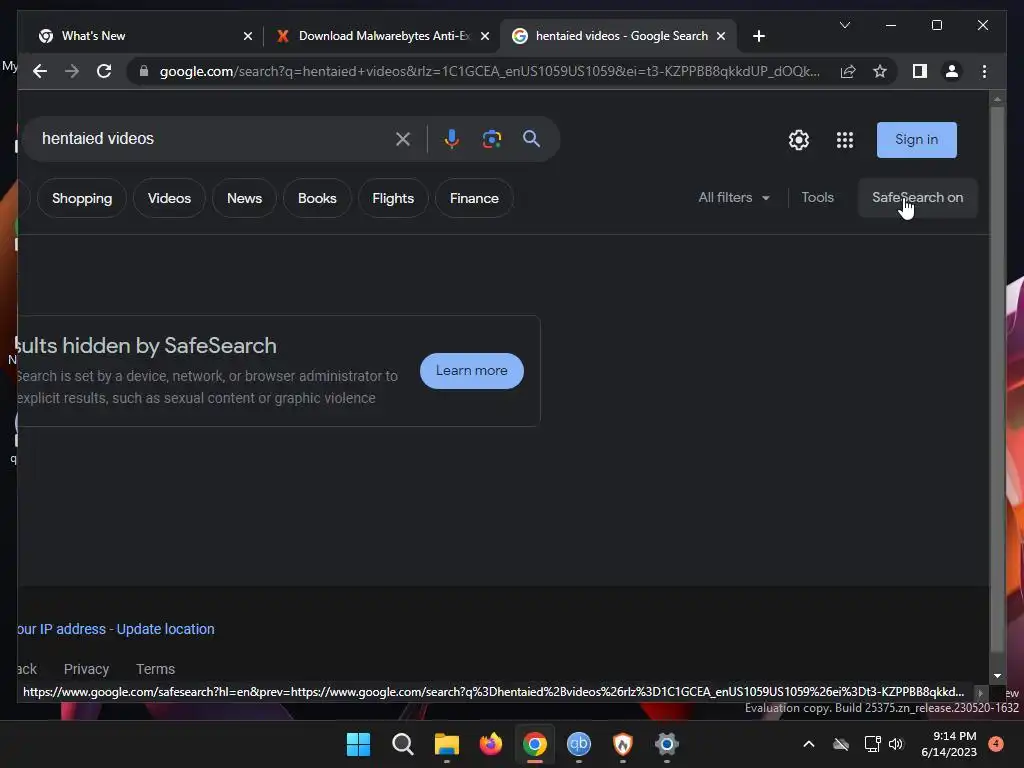Image resolution: width=1024 pixels, height=768 pixels.
Task: Open volume control in system tray
Action: click(x=896, y=744)
